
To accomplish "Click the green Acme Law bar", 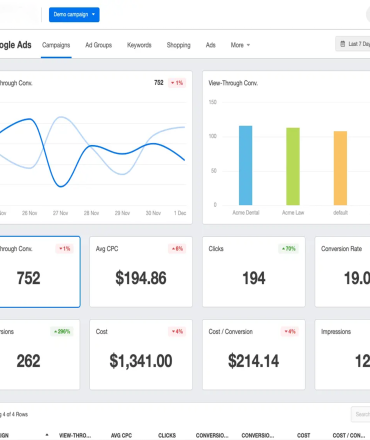I will point(293,166).
